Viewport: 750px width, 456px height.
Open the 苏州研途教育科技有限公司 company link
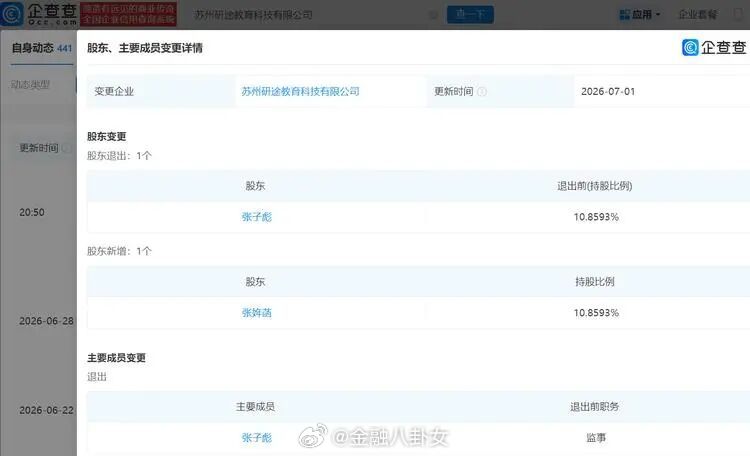pyautogui.click(x=300, y=91)
